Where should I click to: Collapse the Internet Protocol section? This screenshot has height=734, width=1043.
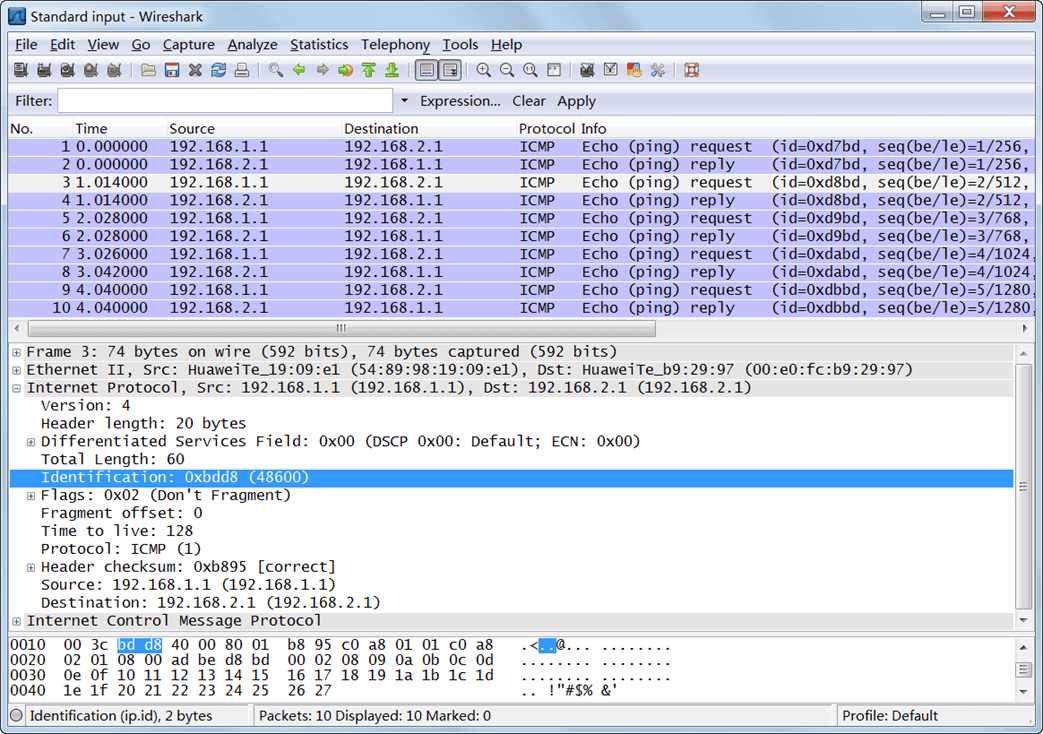click(x=17, y=388)
